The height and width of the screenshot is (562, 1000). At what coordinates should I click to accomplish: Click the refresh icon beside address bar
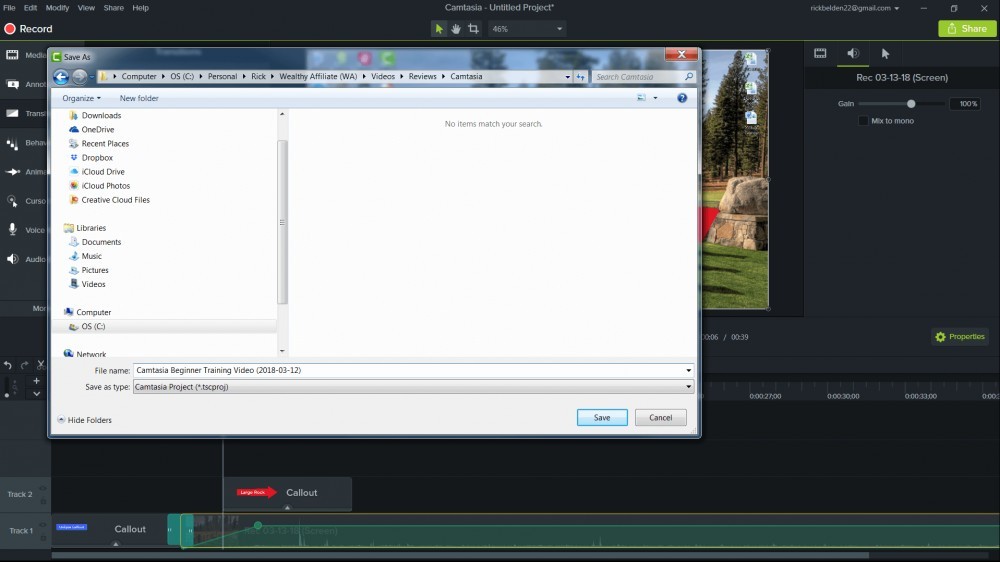580,77
